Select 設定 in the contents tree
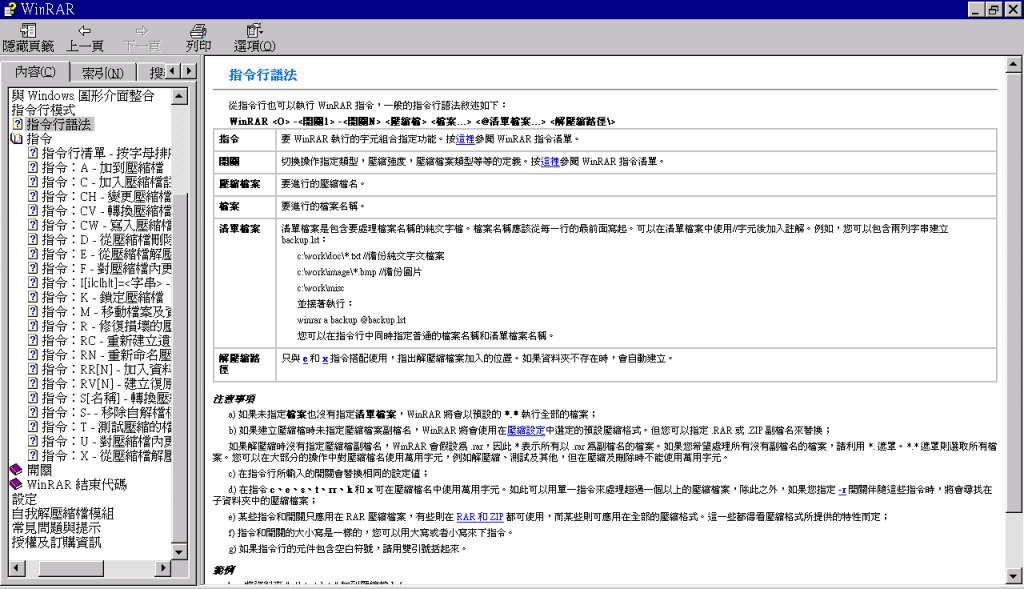The width and height of the screenshot is (1024, 589). [24, 499]
